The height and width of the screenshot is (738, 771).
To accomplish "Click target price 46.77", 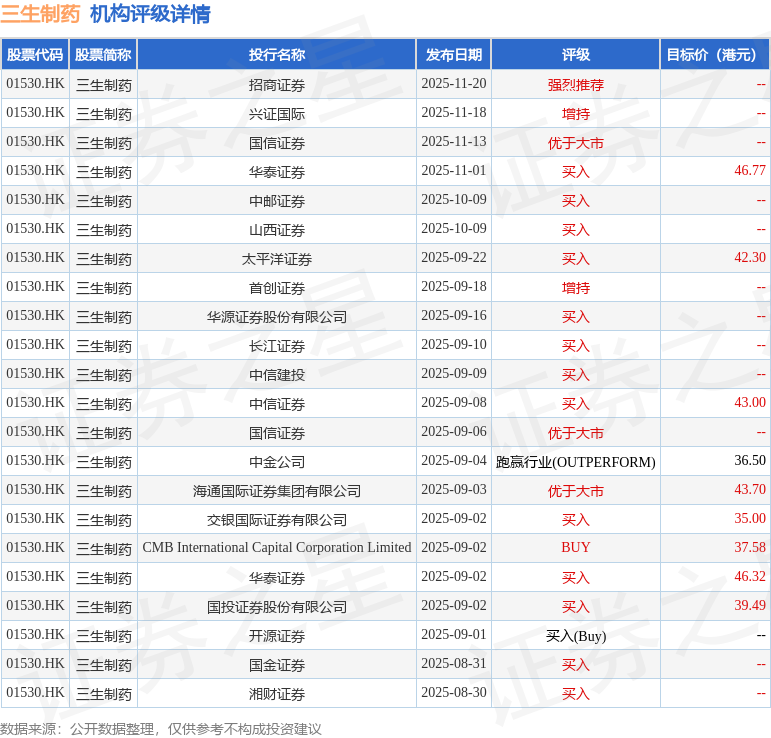I will tap(750, 171).
